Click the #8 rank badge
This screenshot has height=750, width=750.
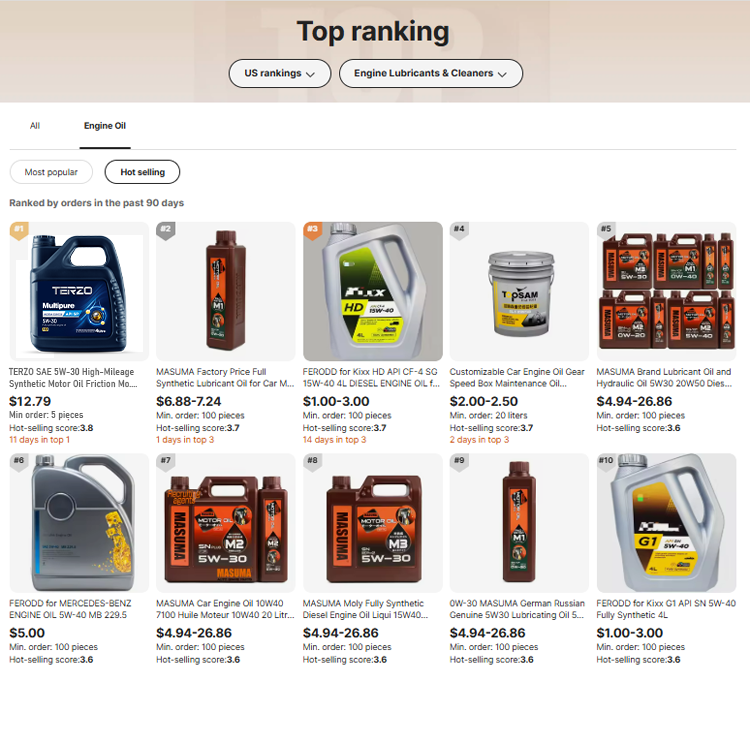pyautogui.click(x=312, y=462)
